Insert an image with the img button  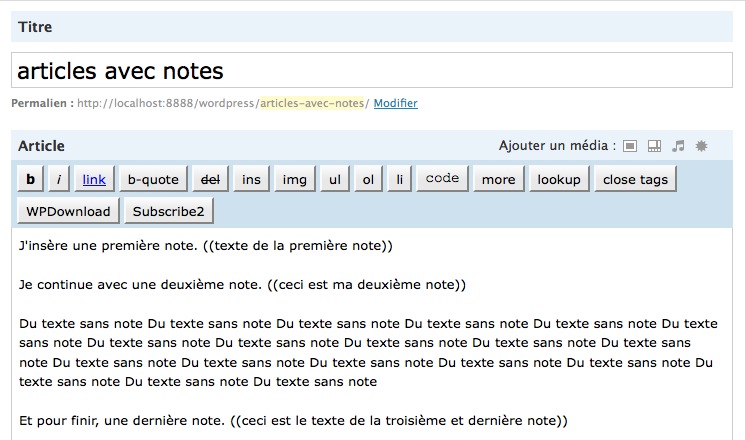(294, 179)
